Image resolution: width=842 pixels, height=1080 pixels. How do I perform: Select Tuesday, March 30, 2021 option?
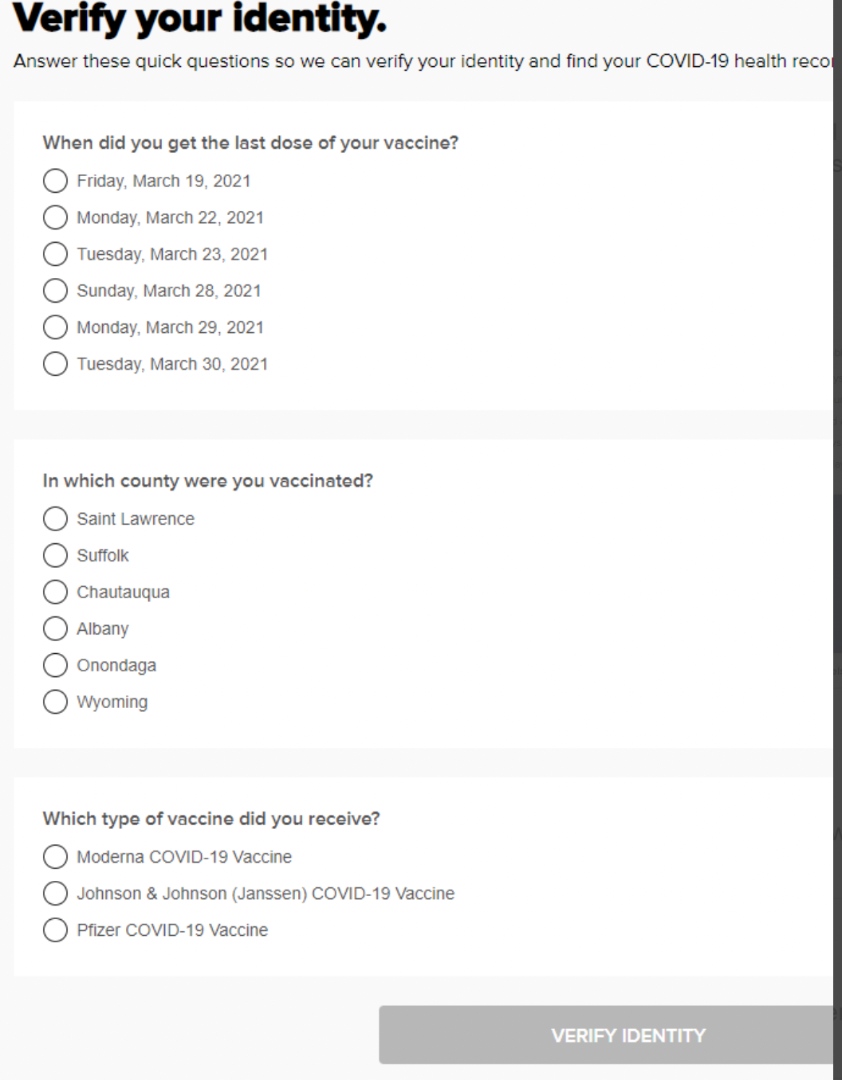tap(56, 364)
